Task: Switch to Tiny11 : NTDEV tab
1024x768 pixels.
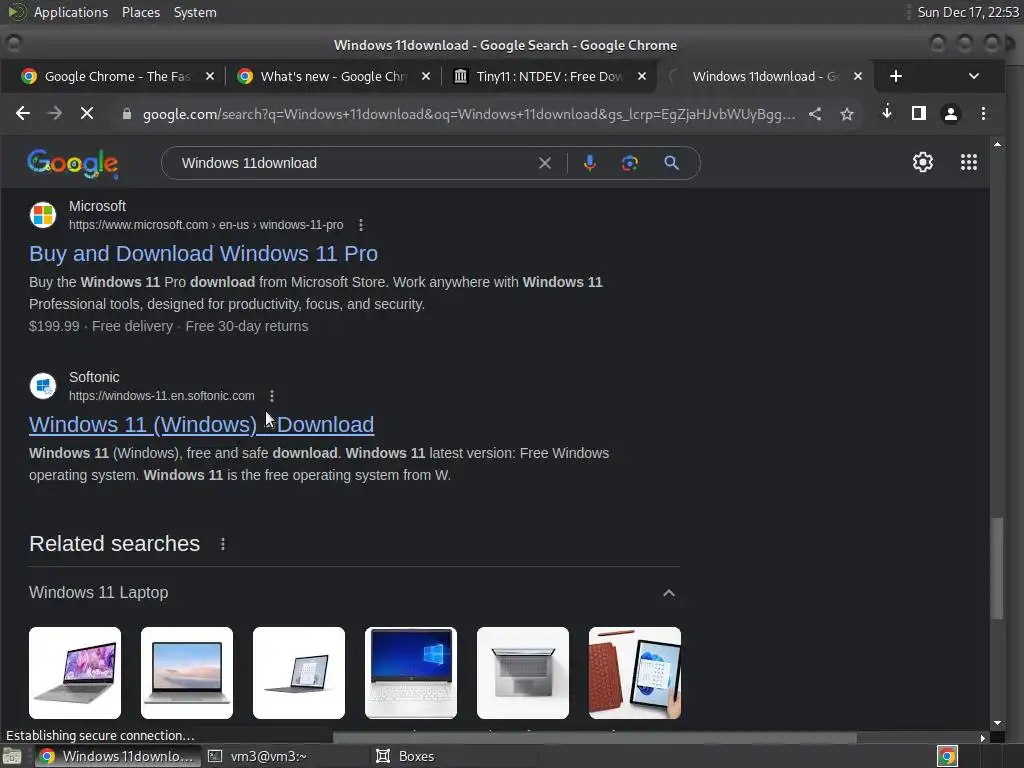Action: pyautogui.click(x=550, y=76)
